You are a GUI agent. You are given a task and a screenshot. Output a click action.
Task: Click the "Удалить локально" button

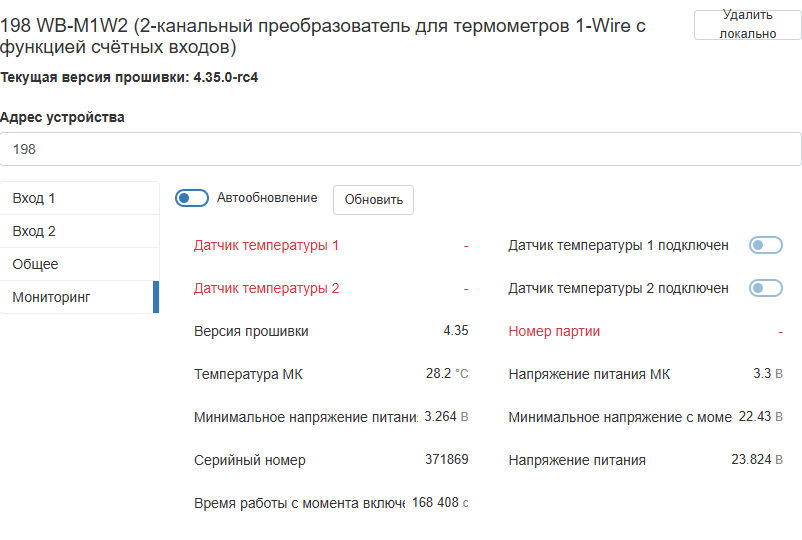(x=747, y=24)
